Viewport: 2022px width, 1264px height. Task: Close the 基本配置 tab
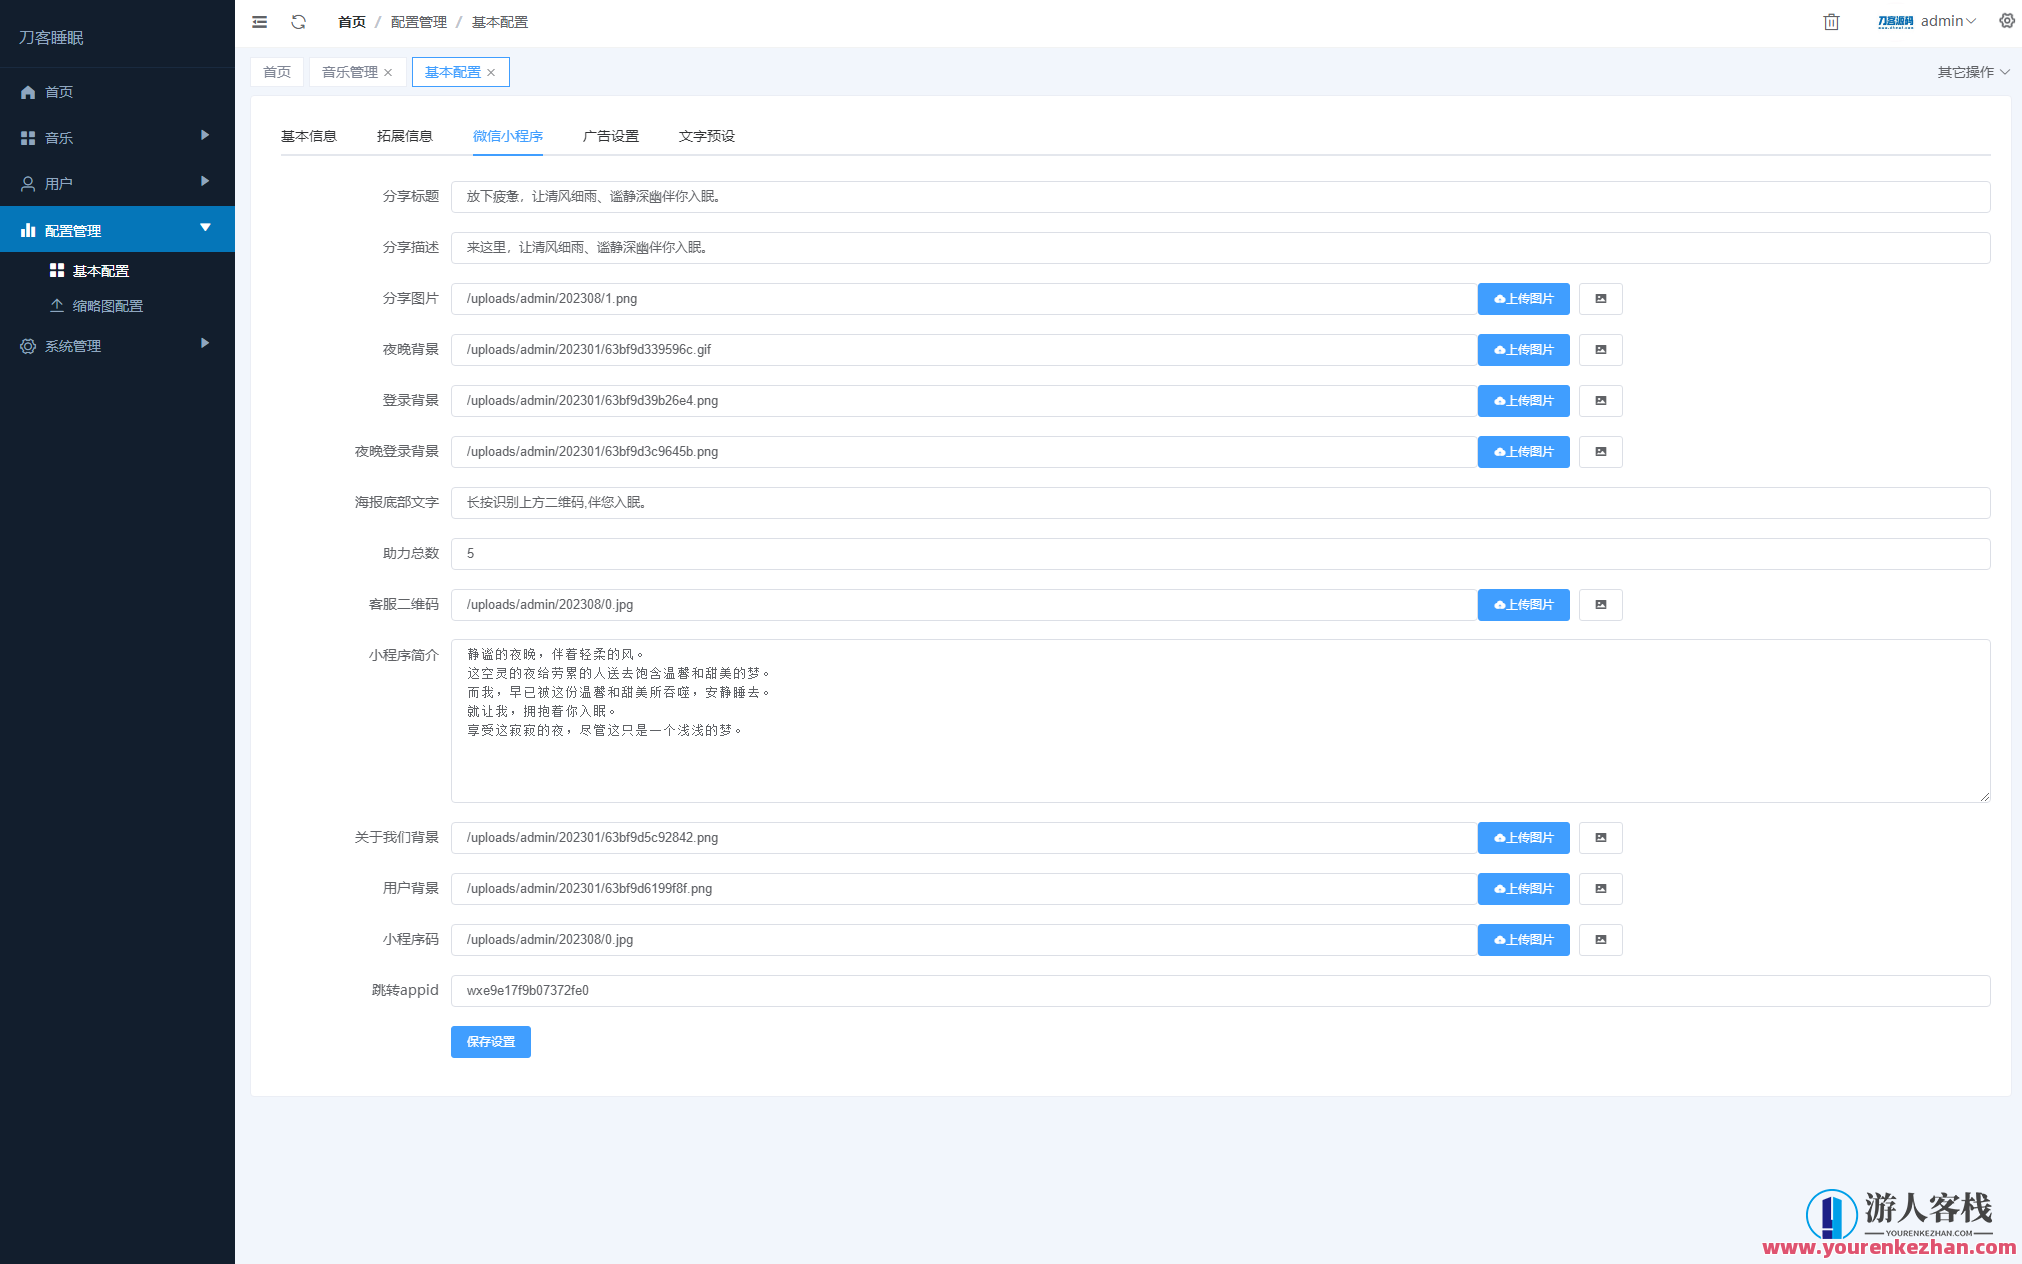[x=491, y=73]
